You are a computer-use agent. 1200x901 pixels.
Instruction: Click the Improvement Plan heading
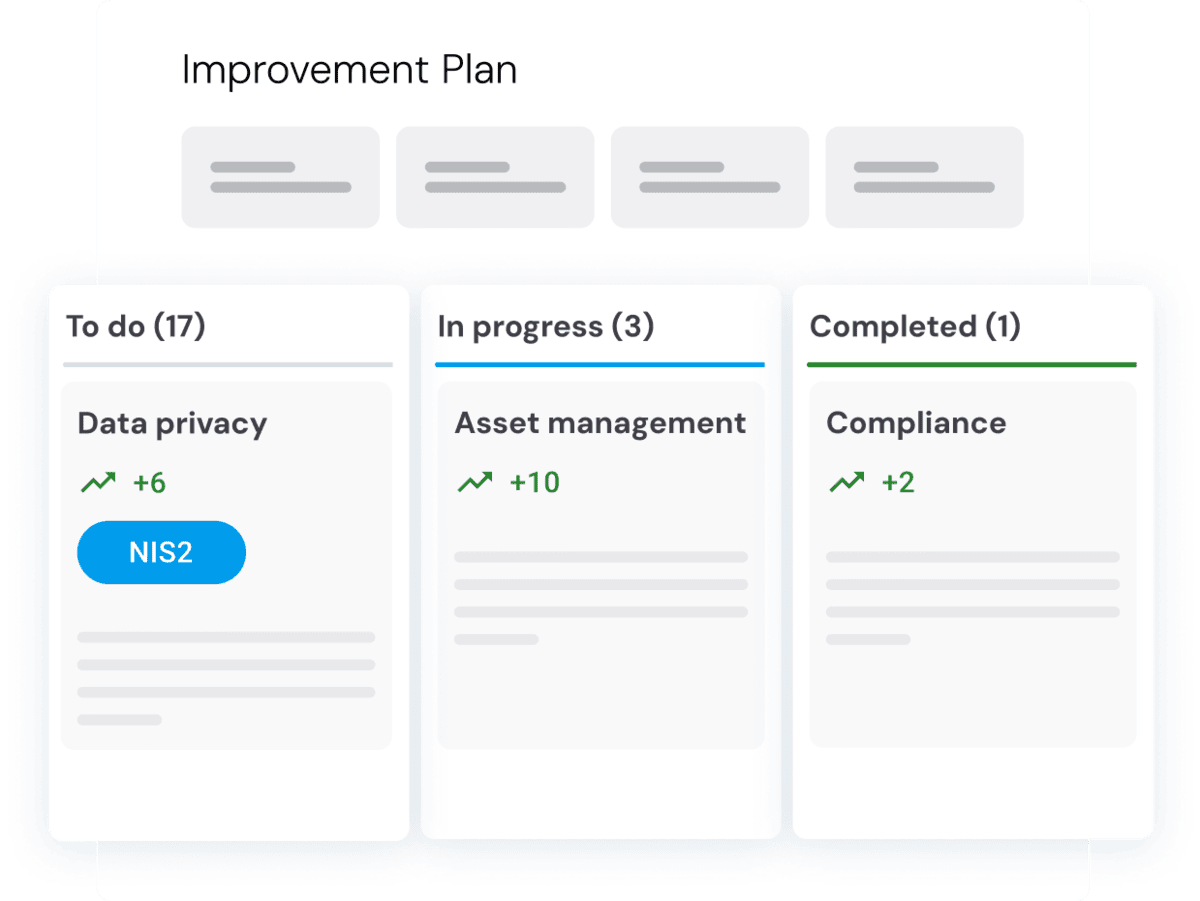(x=349, y=71)
